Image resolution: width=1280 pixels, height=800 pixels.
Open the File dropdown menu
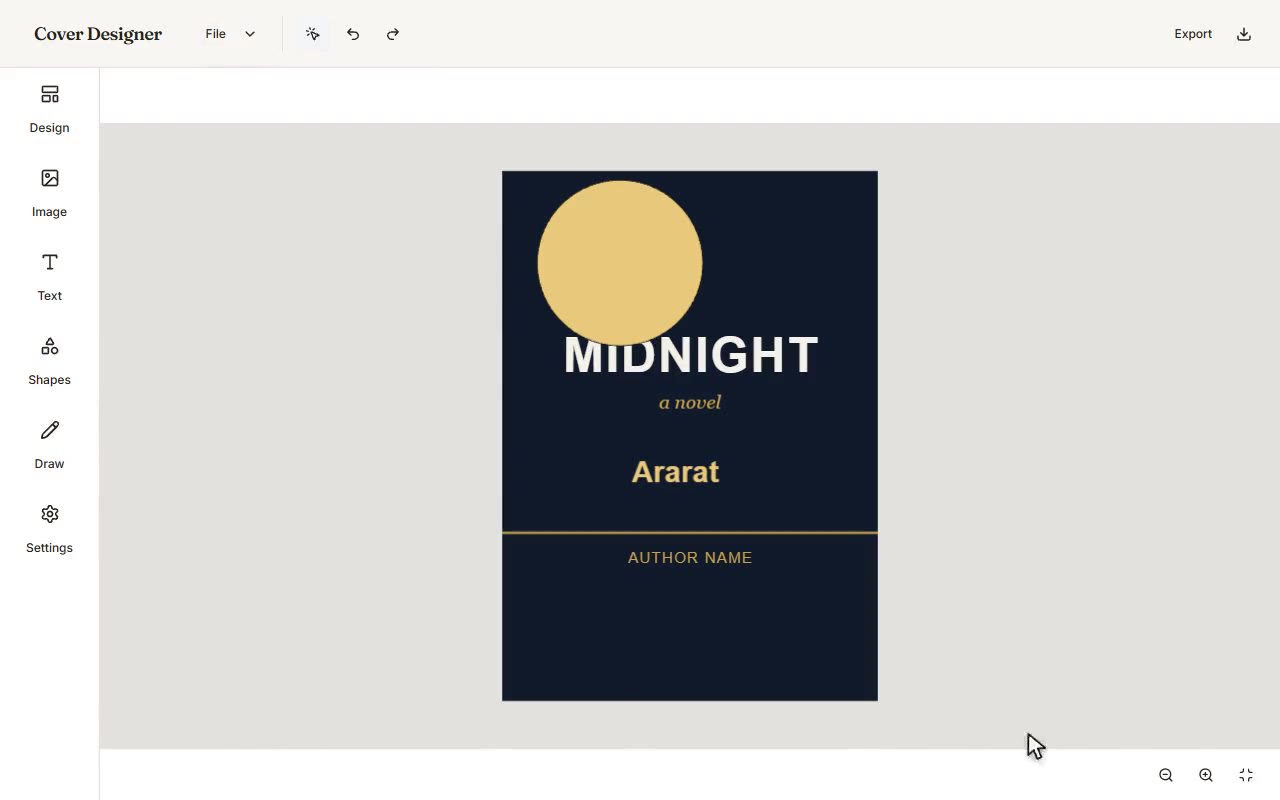pyautogui.click(x=230, y=34)
